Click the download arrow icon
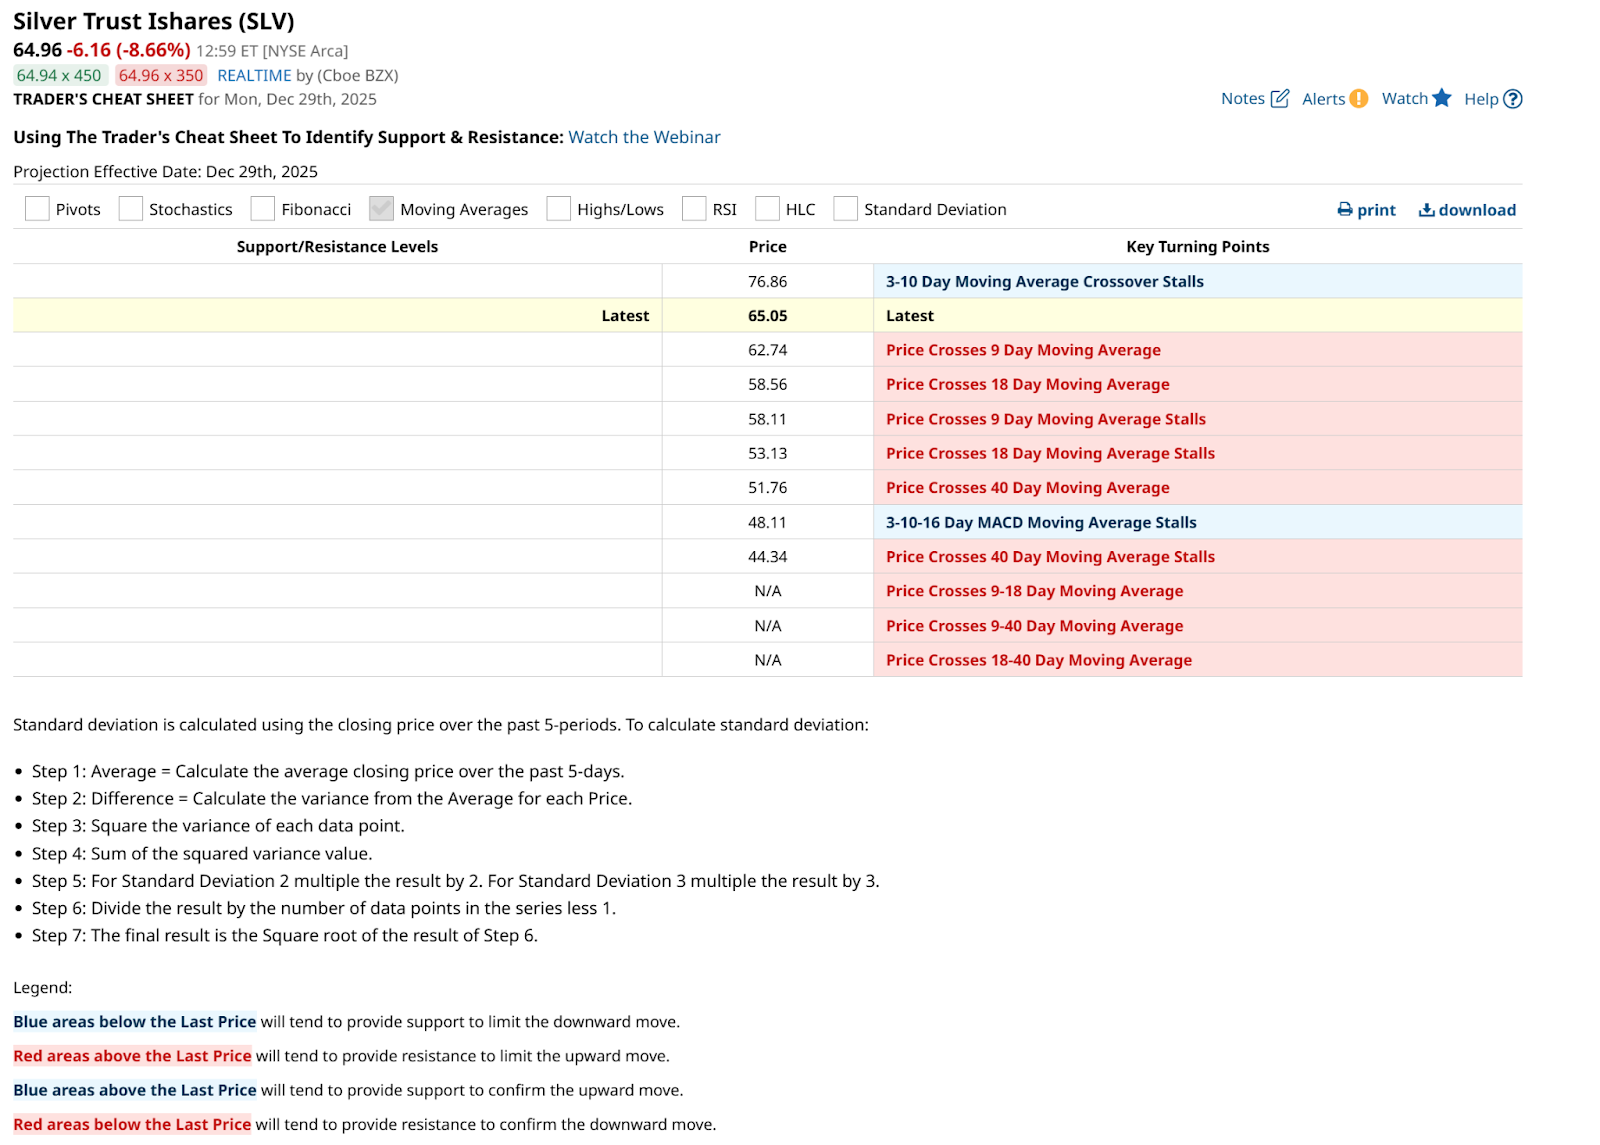Screen dimensions: 1600x1145 point(1427,210)
